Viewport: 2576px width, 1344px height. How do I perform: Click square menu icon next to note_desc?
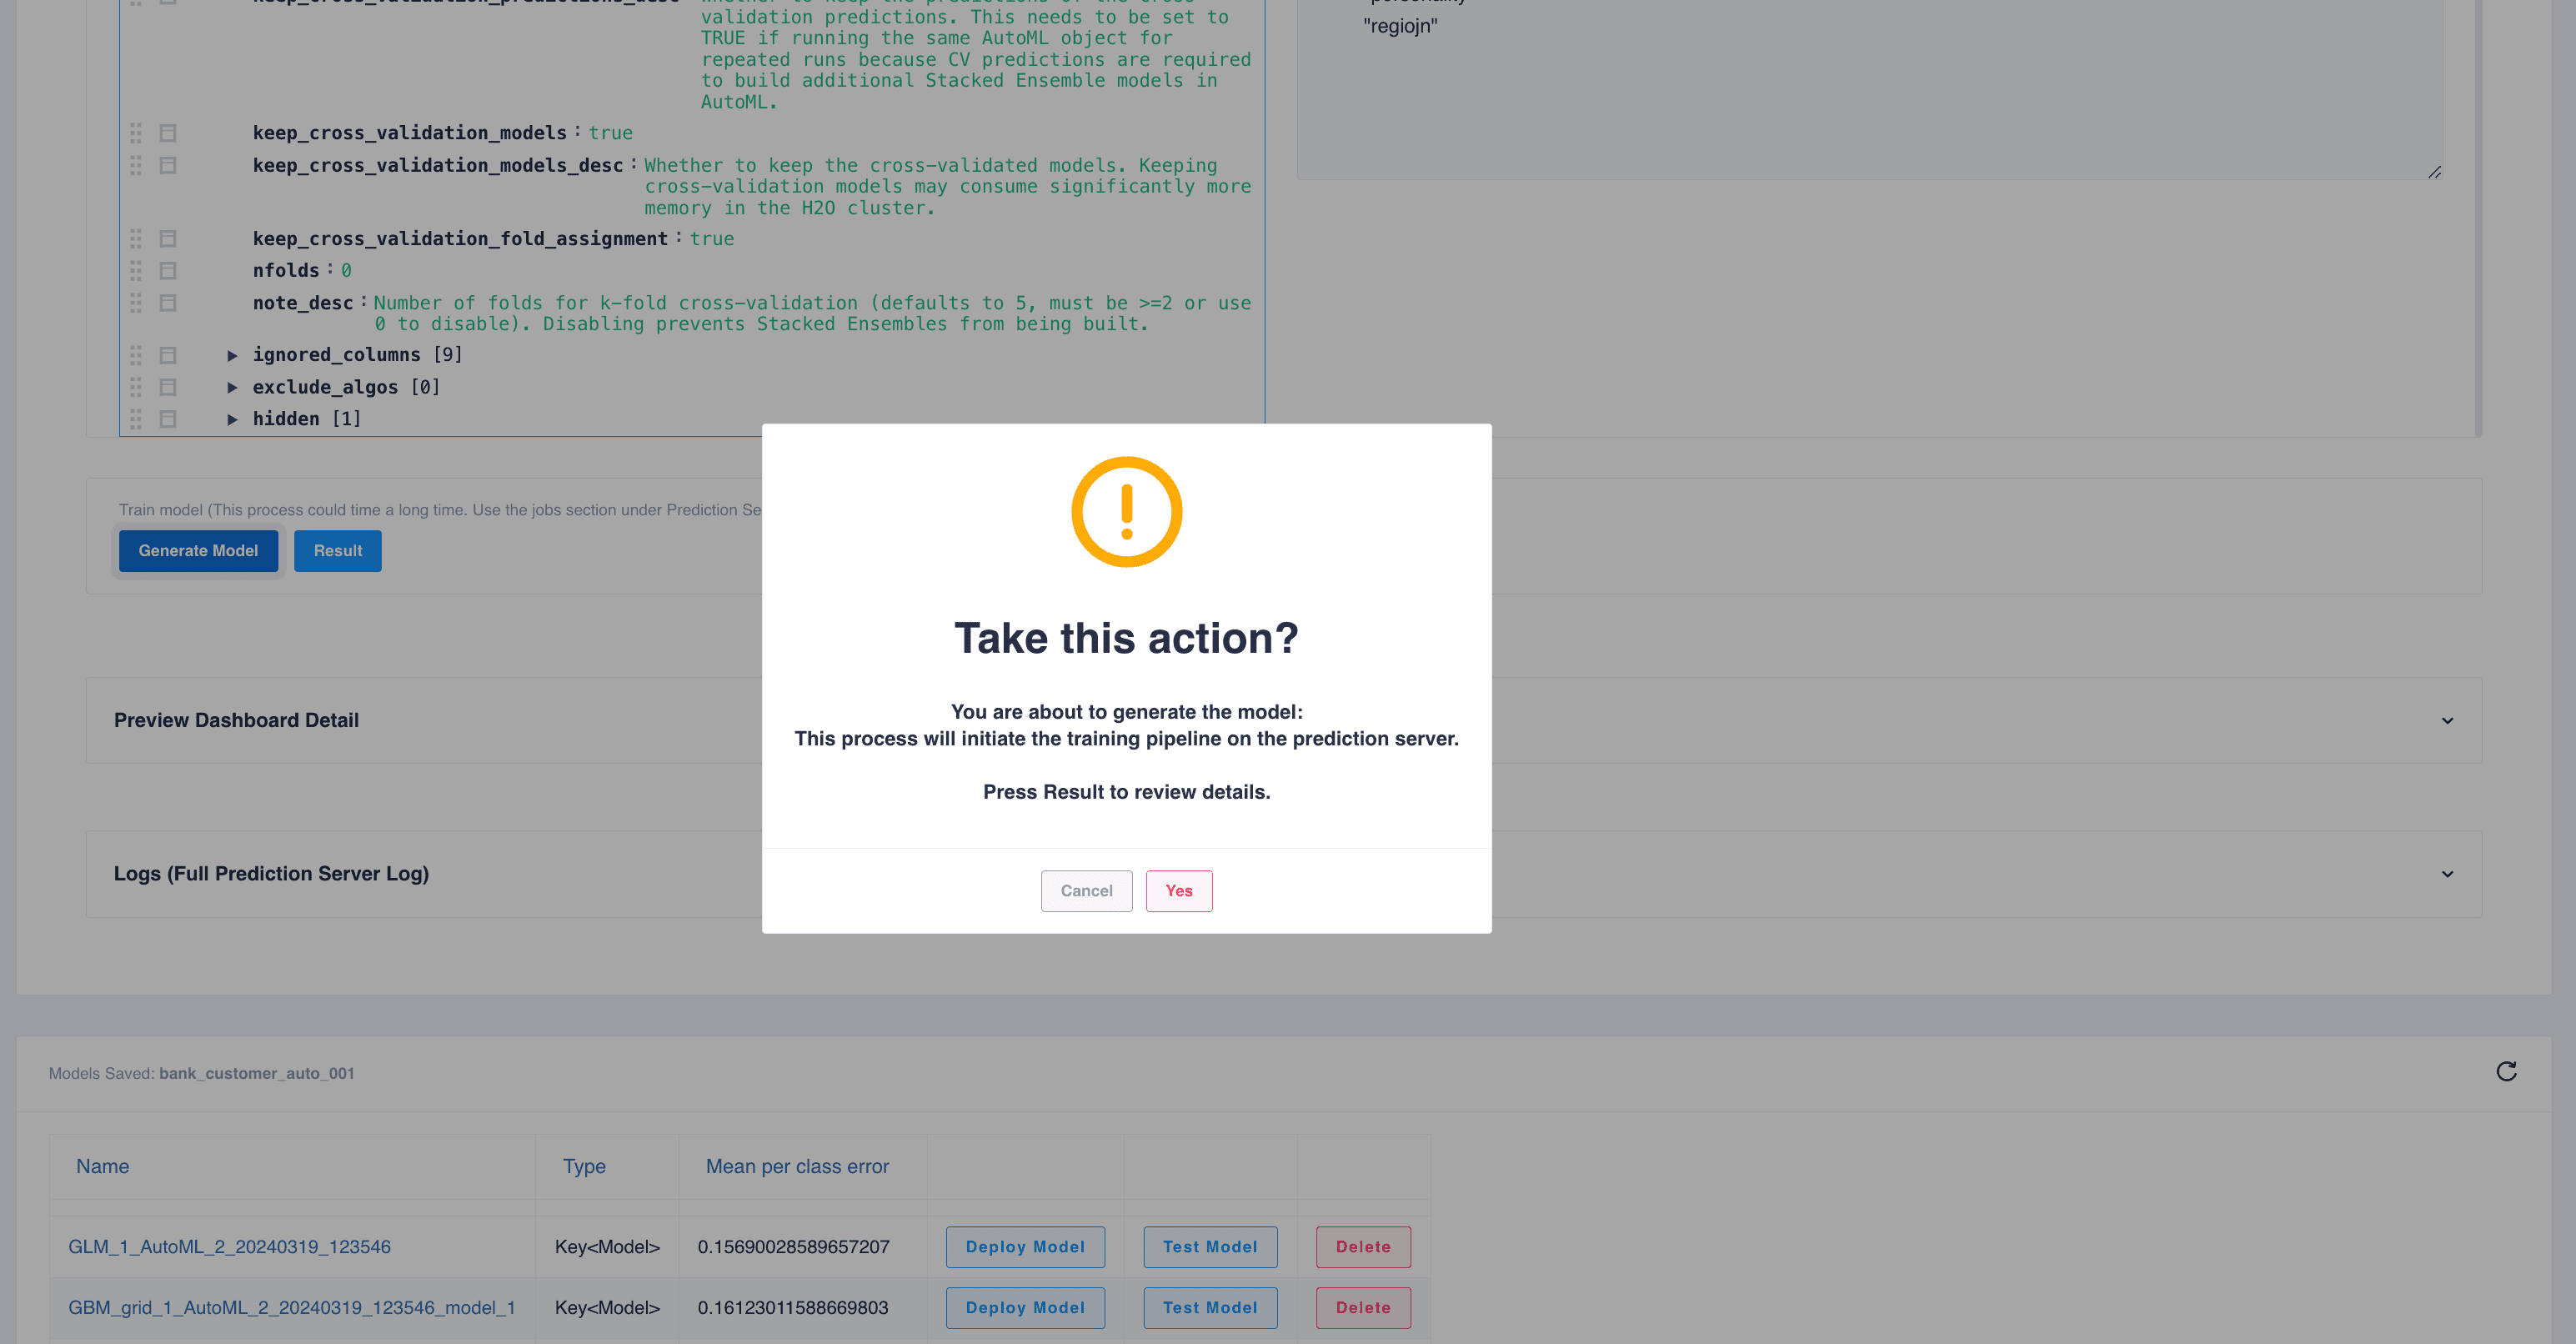[168, 302]
